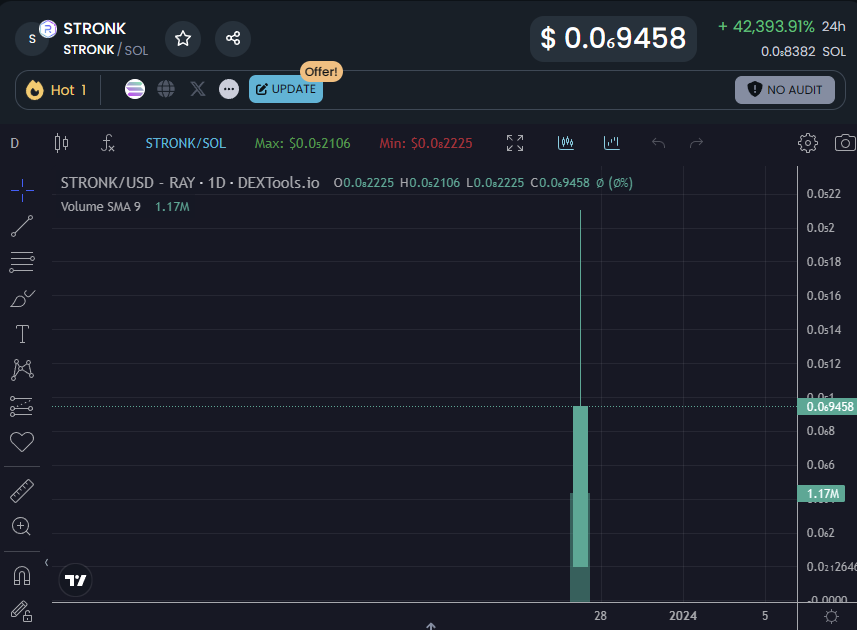Select the trend line tool
The width and height of the screenshot is (857, 630).
pyautogui.click(x=22, y=226)
